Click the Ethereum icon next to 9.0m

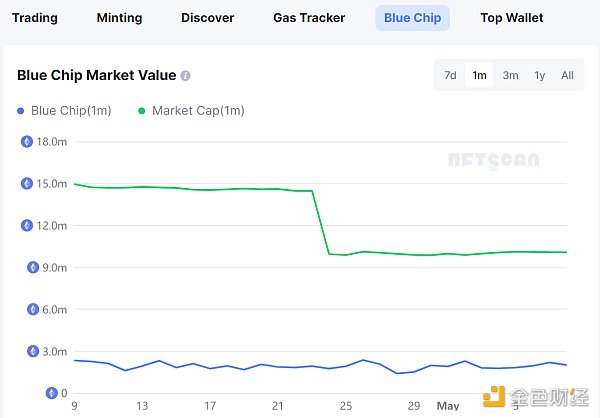click(x=27, y=268)
